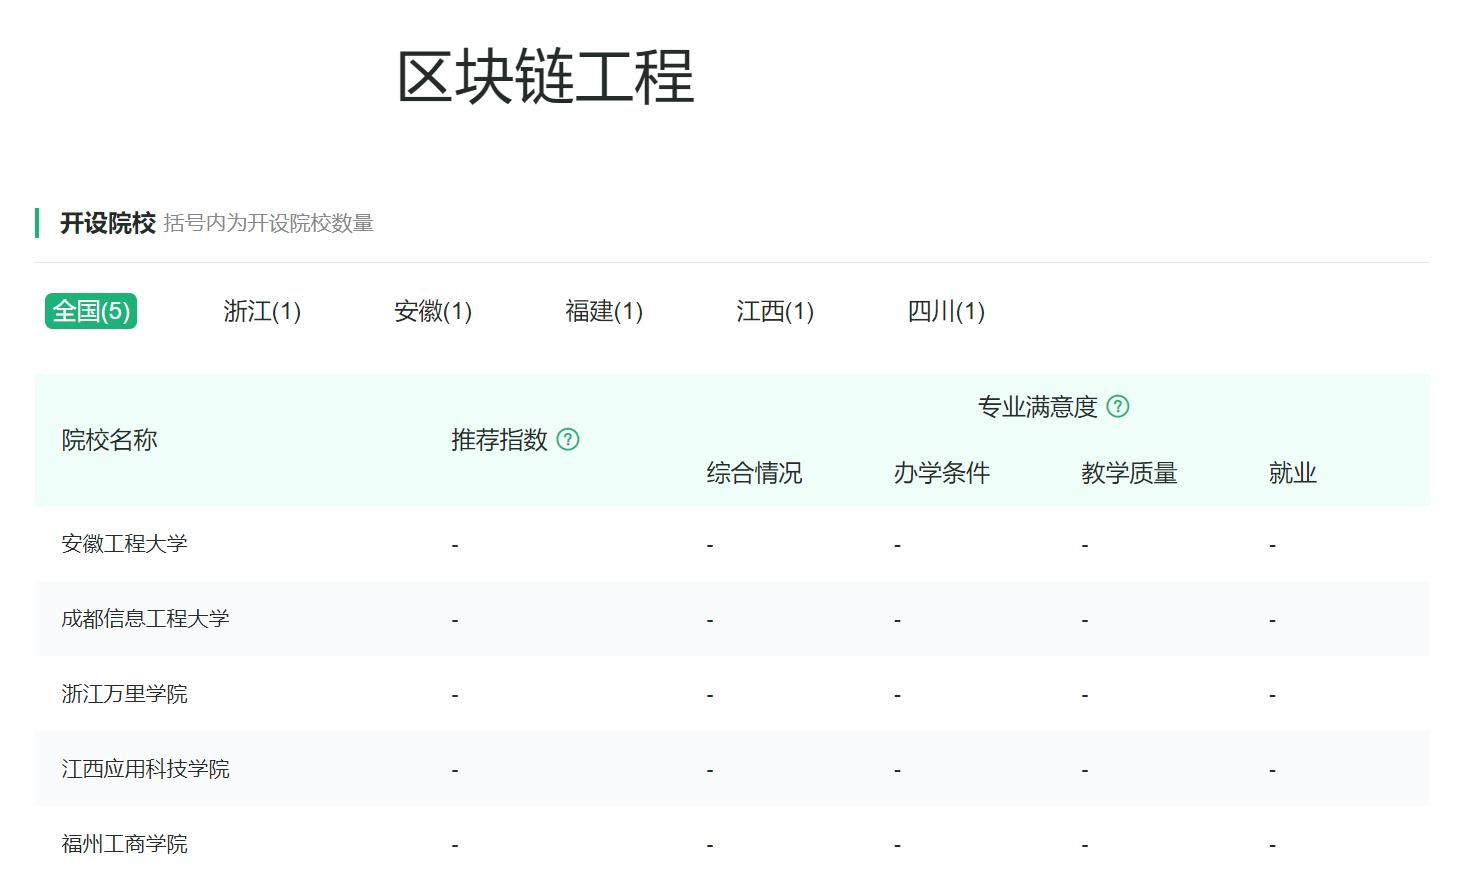Select the 全国(5) region tab
Screen dimensions: 1473x895
click(90, 311)
